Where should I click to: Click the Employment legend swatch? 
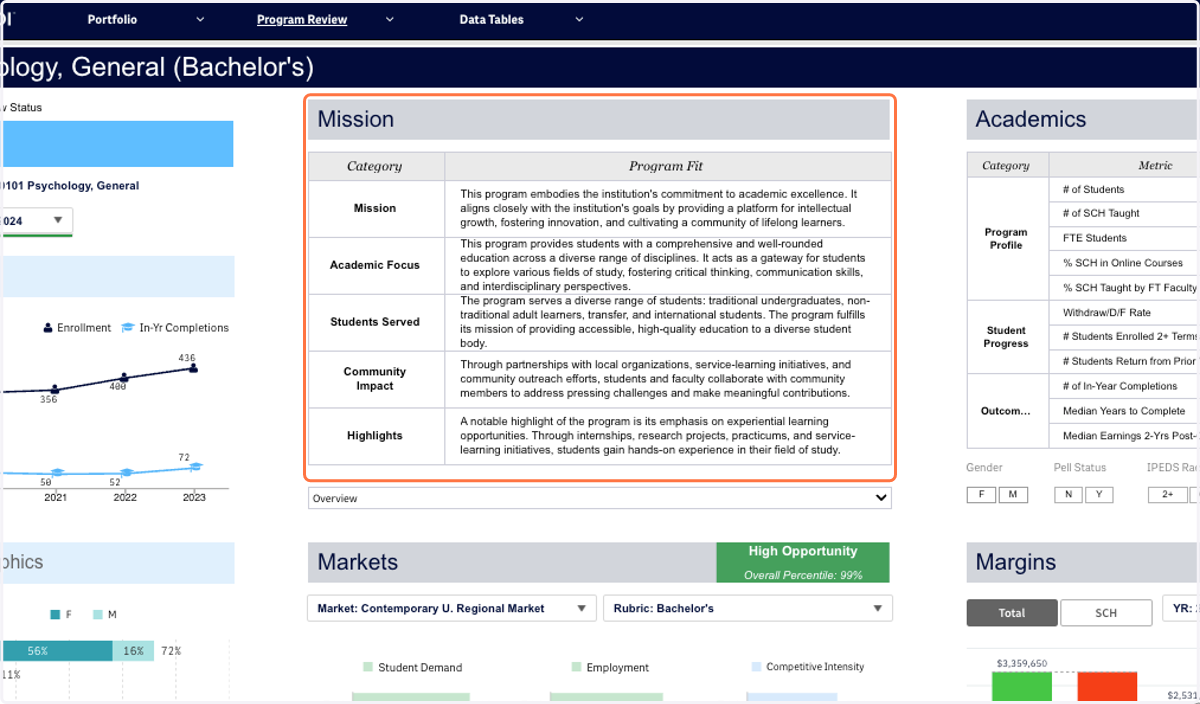(x=576, y=667)
